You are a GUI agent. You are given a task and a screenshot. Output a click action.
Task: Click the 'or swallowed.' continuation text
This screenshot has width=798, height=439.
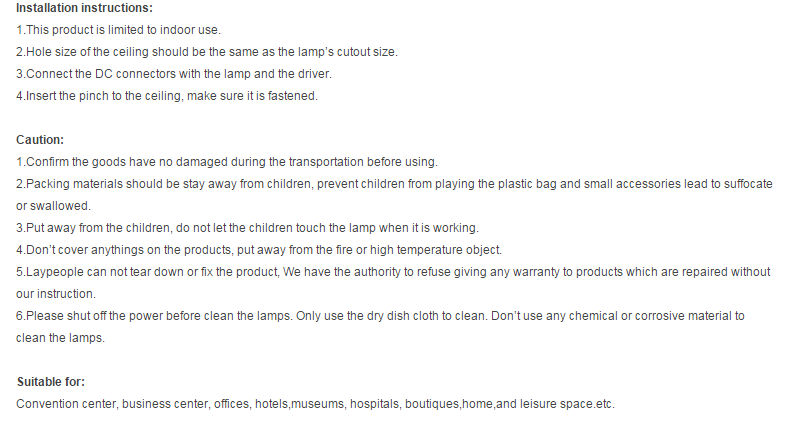click(x=54, y=206)
